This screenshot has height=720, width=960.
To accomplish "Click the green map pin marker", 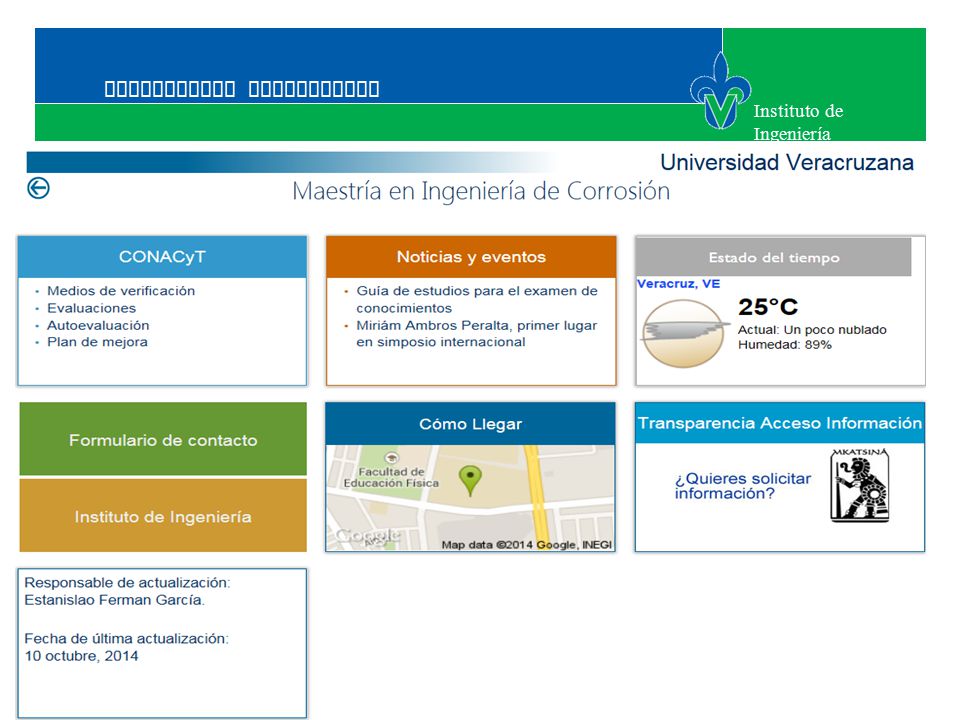I will click(470, 480).
